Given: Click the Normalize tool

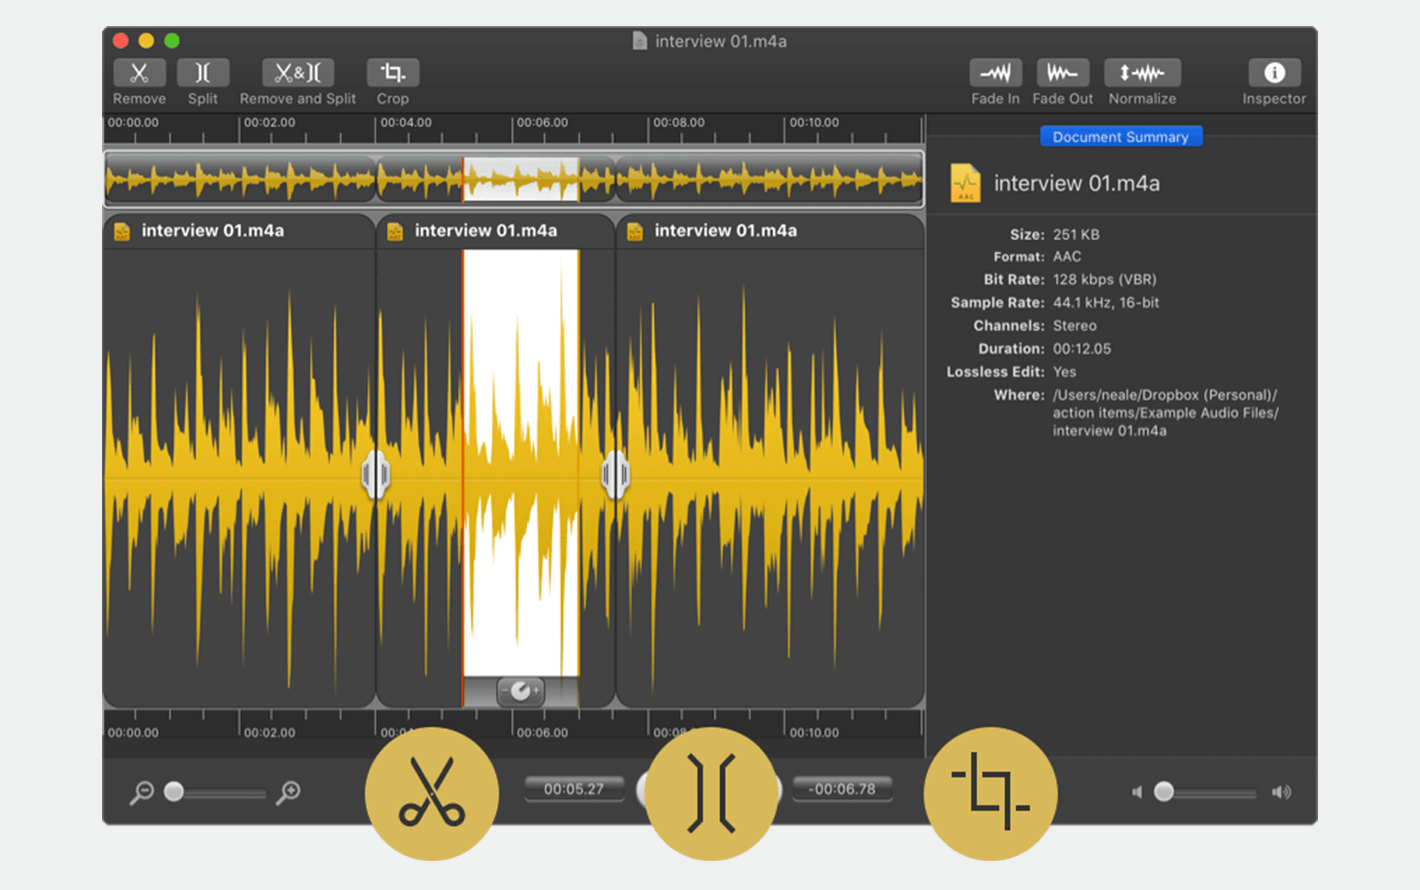Looking at the screenshot, I should 1142,73.
